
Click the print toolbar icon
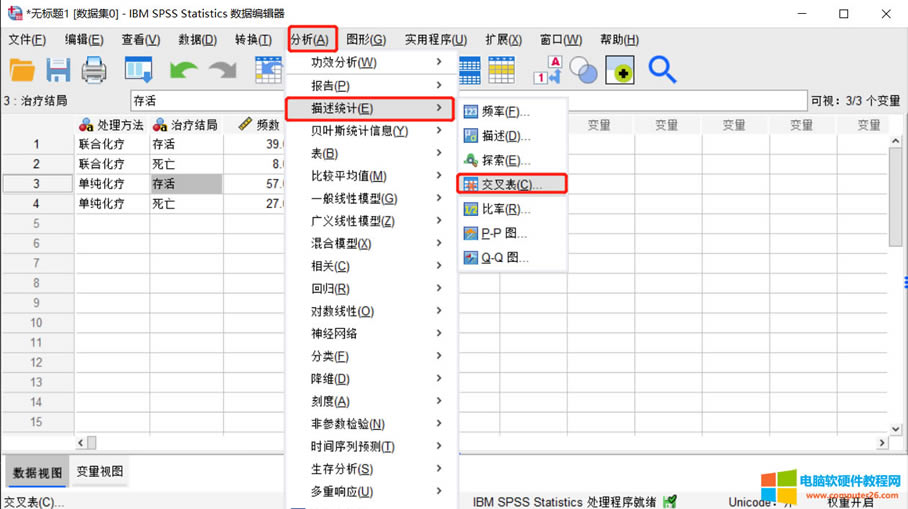[x=94, y=69]
